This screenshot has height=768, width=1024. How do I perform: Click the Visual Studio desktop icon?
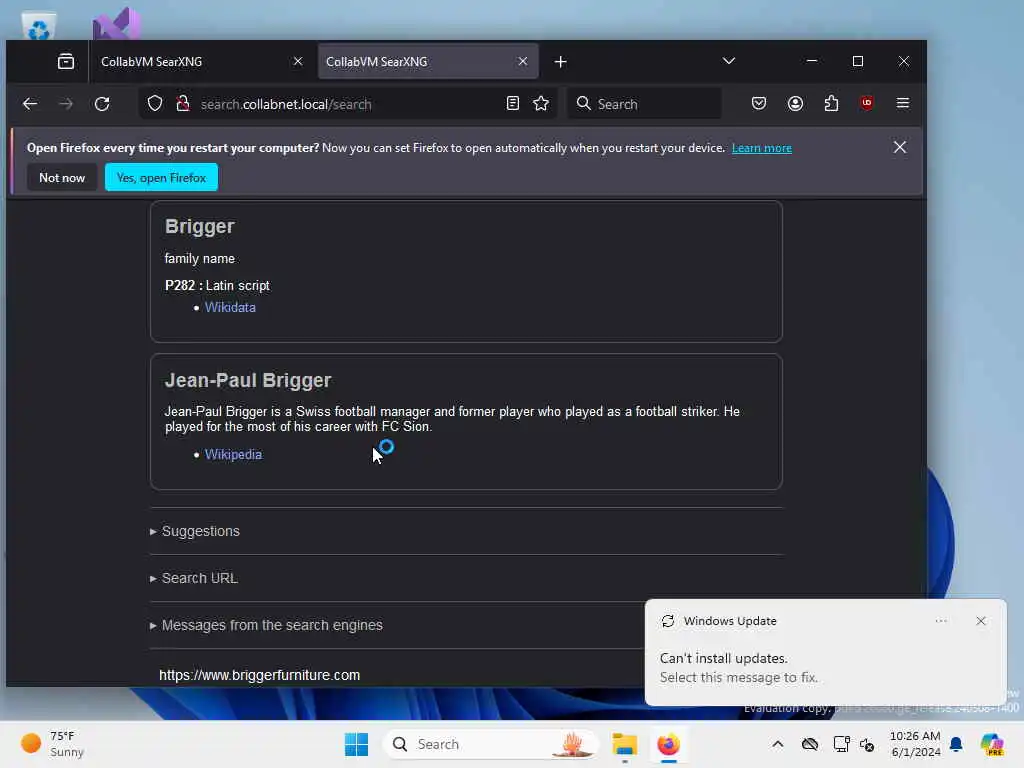pos(116,24)
